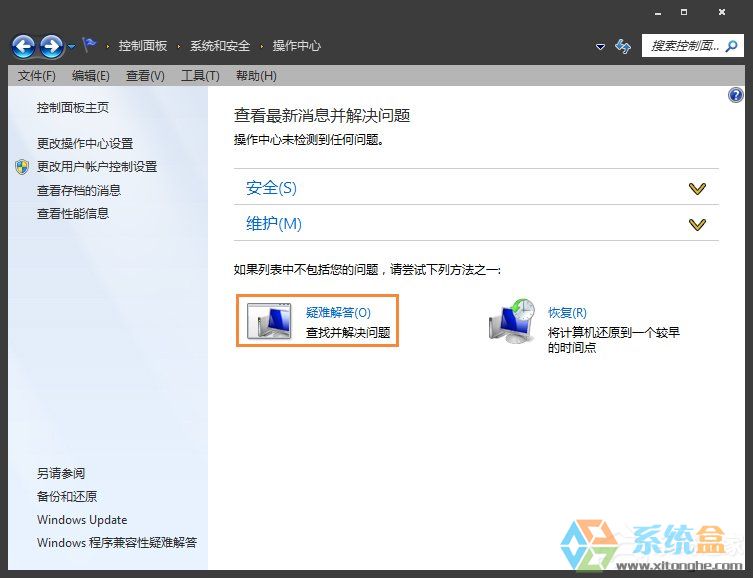Open the 工具(T) menu

[x=200, y=76]
